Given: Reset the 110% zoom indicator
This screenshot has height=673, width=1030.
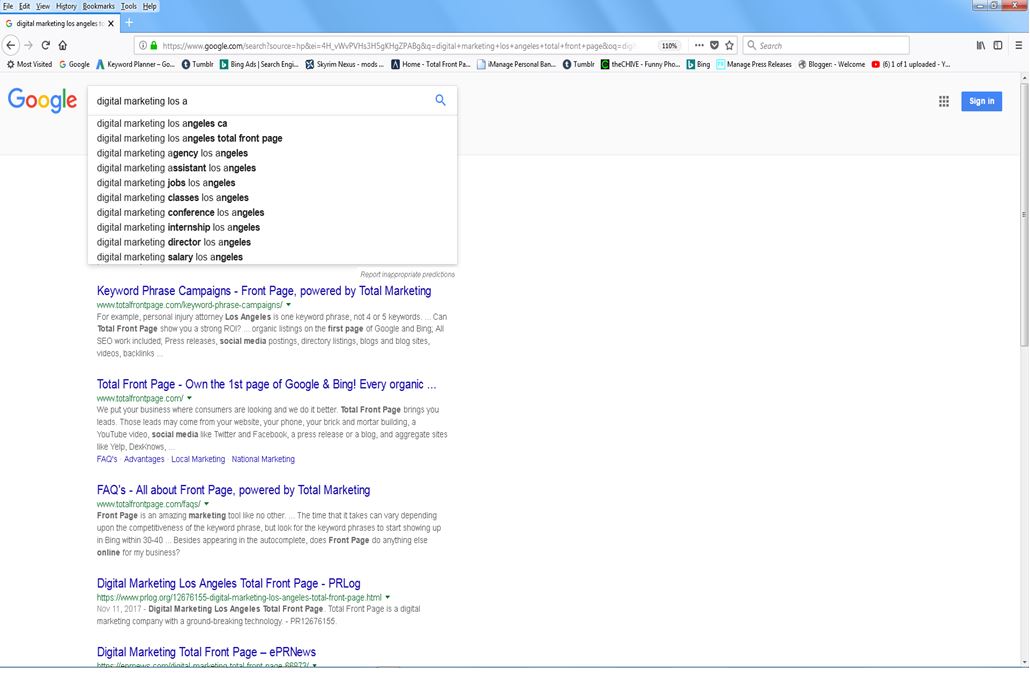Looking at the screenshot, I should [x=669, y=46].
